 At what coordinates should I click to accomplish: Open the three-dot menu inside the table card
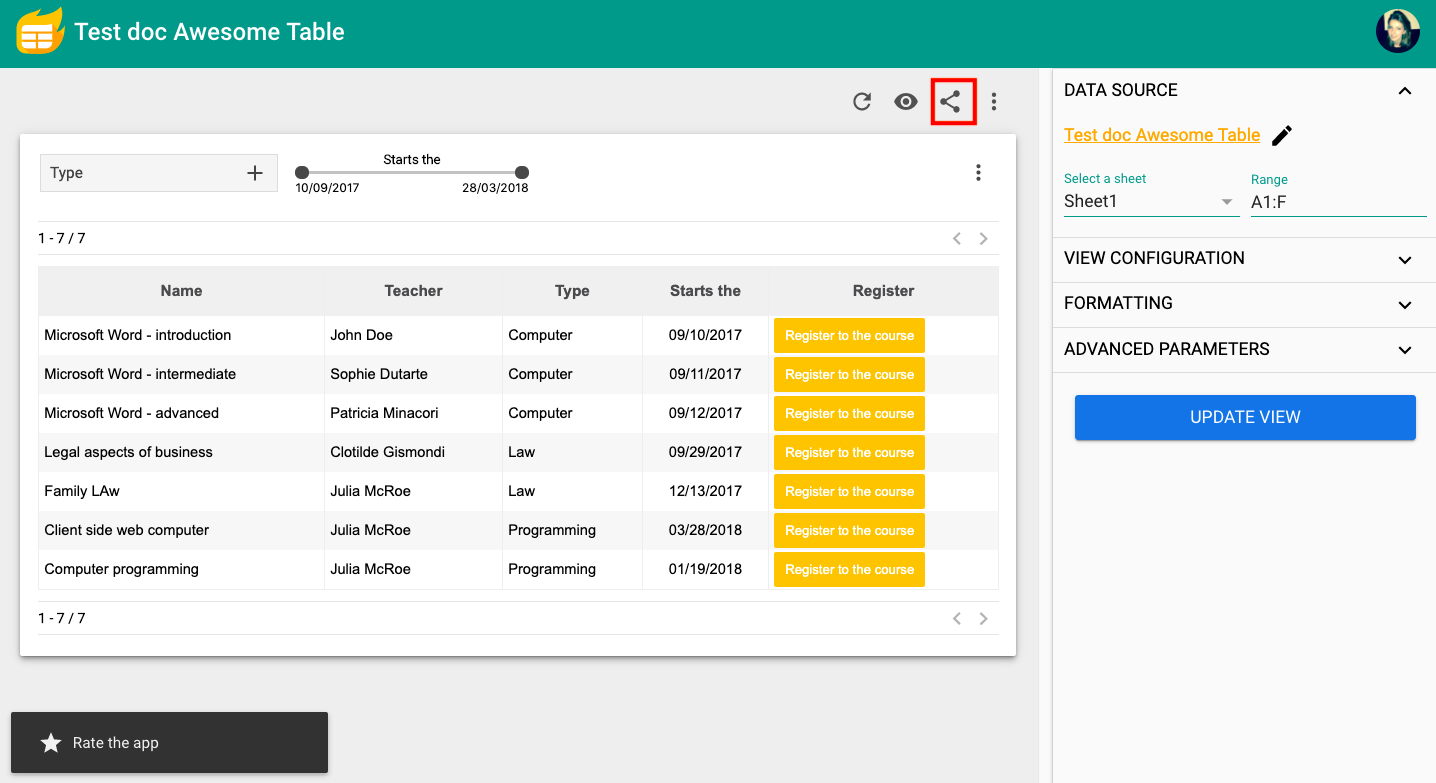coord(978,173)
